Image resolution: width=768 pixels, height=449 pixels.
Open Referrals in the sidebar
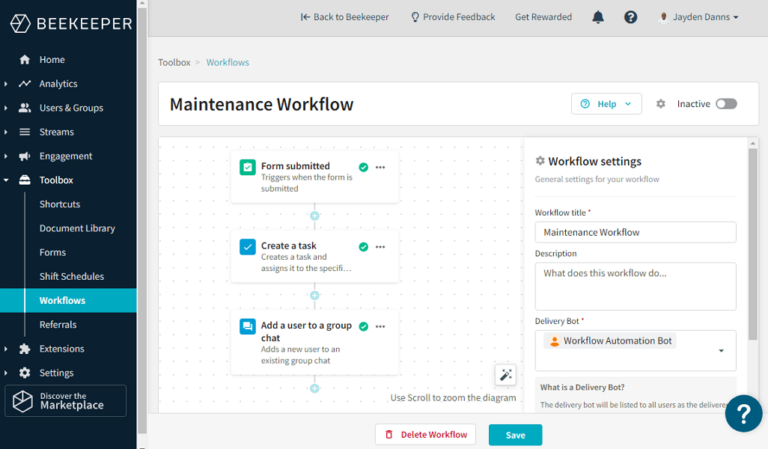[x=58, y=325]
